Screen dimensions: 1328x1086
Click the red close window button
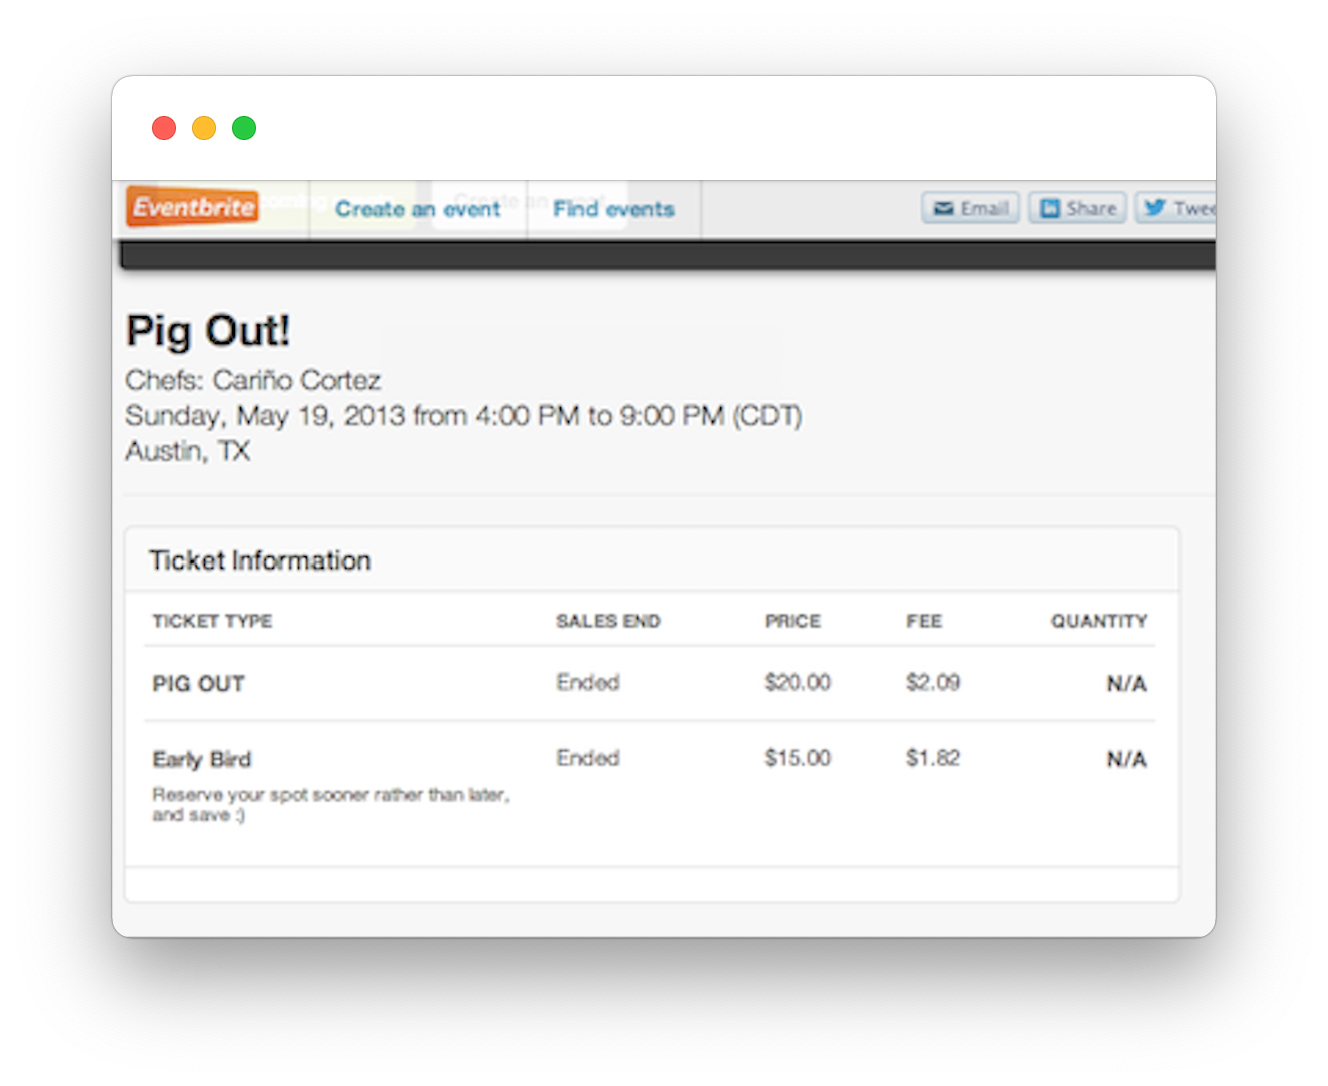coord(164,128)
